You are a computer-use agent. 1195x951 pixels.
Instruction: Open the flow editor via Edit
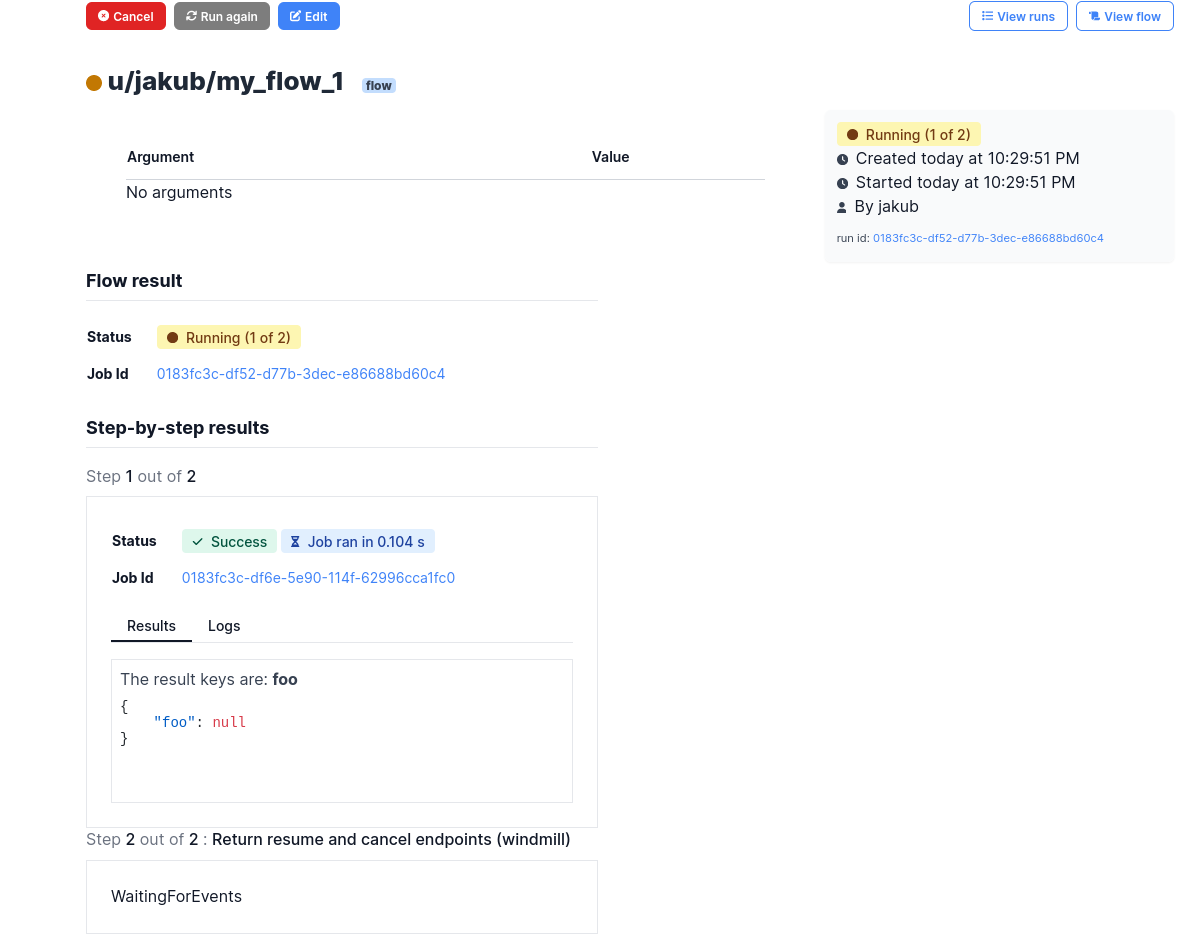click(308, 16)
